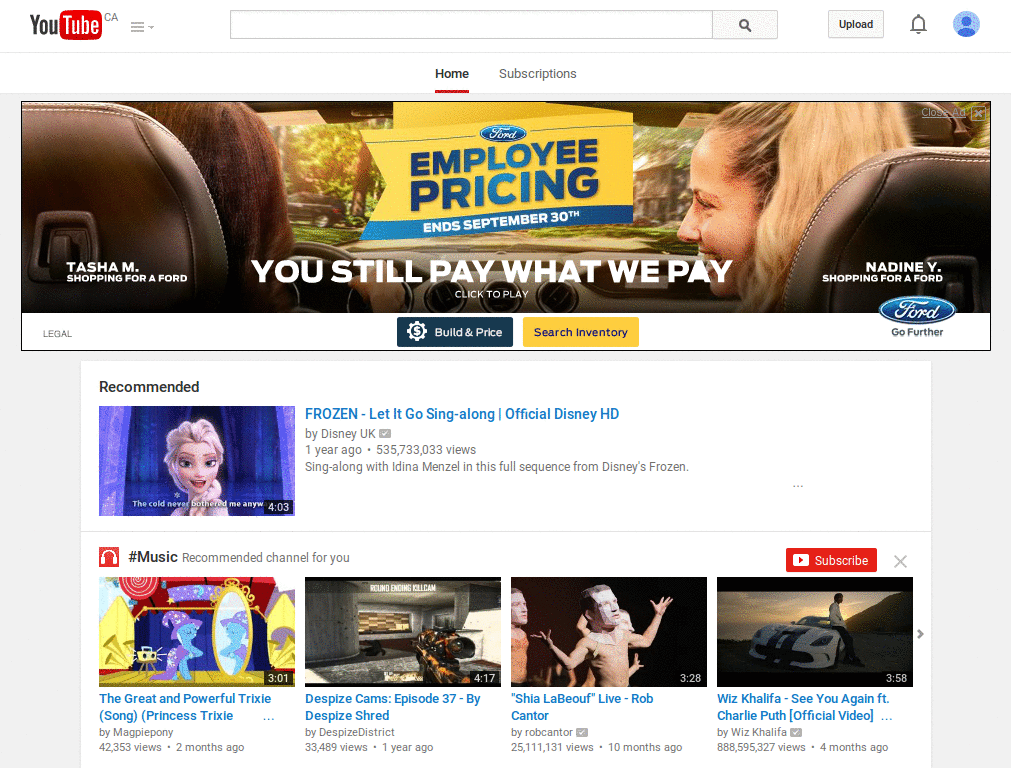Click the Wiz Khalifa verified badge
This screenshot has height=768, width=1024.
click(796, 733)
